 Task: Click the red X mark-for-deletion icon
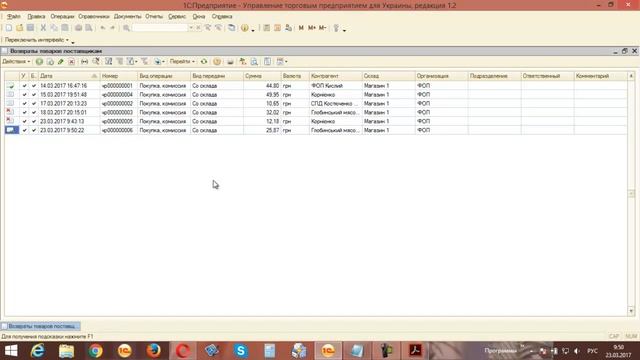click(x=71, y=62)
